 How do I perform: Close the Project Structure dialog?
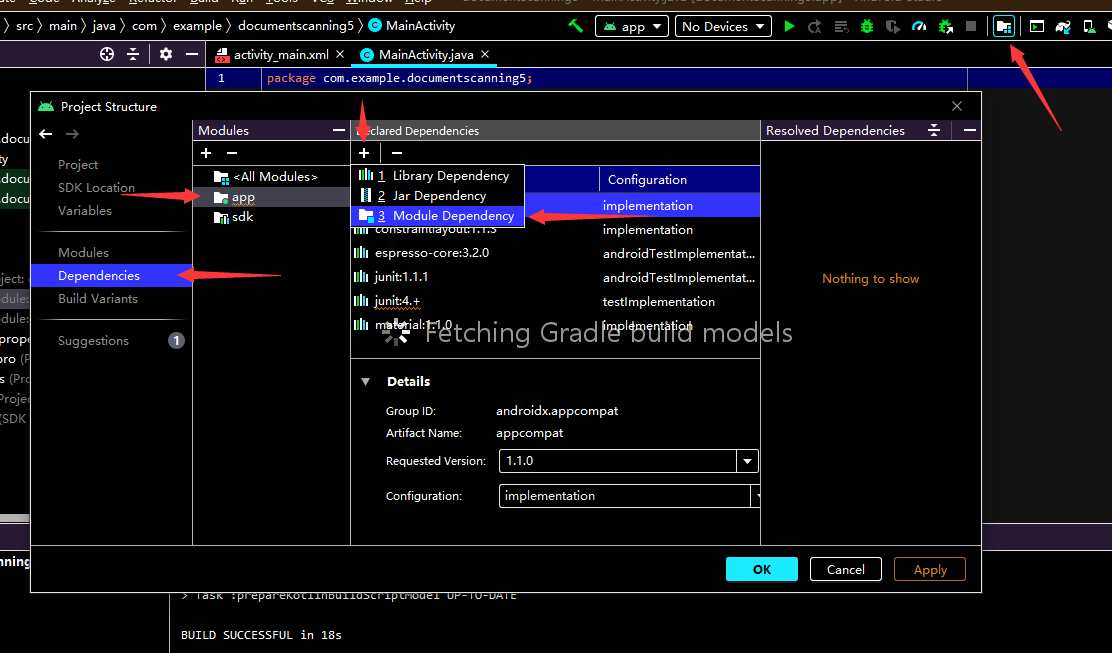(x=957, y=106)
